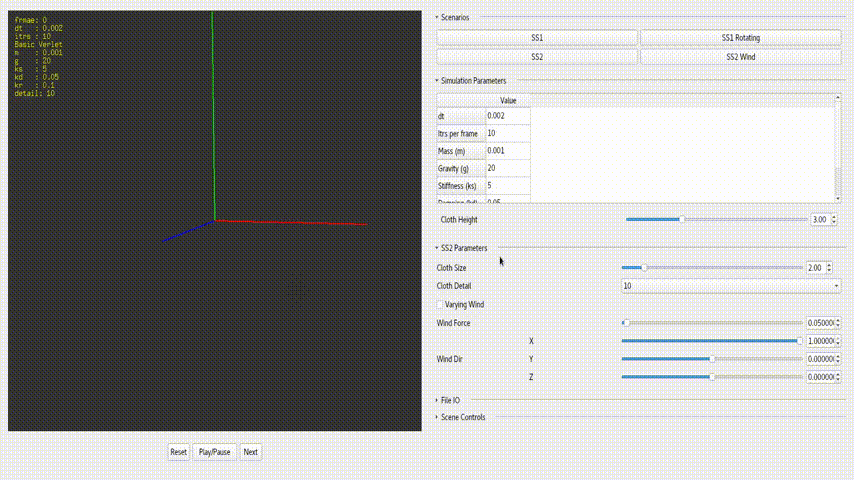Collapse the Simulation Parameters section
The image size is (854, 480).
coord(472,81)
